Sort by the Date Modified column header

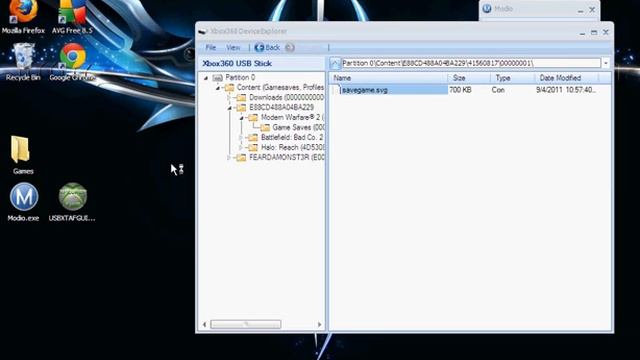click(x=567, y=78)
